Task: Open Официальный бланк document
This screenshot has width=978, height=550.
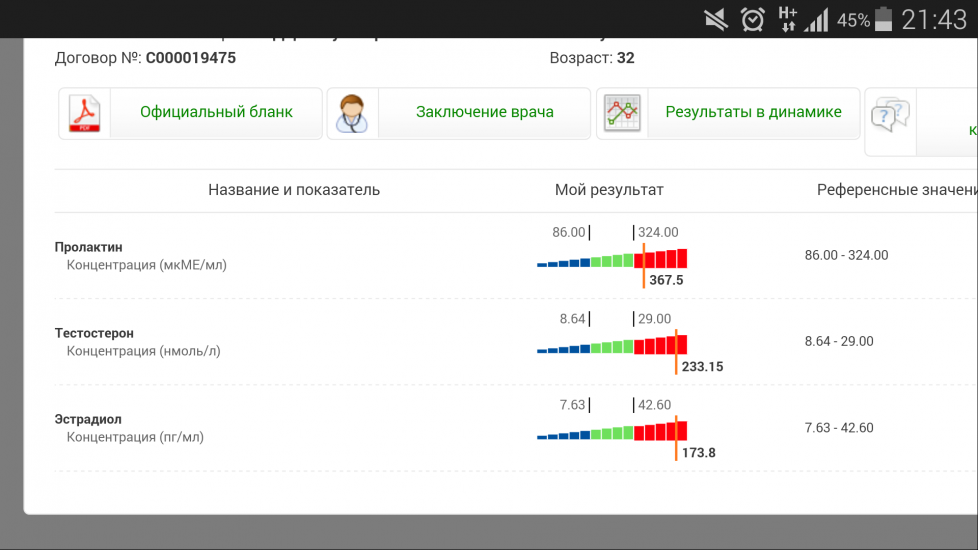Action: (216, 112)
